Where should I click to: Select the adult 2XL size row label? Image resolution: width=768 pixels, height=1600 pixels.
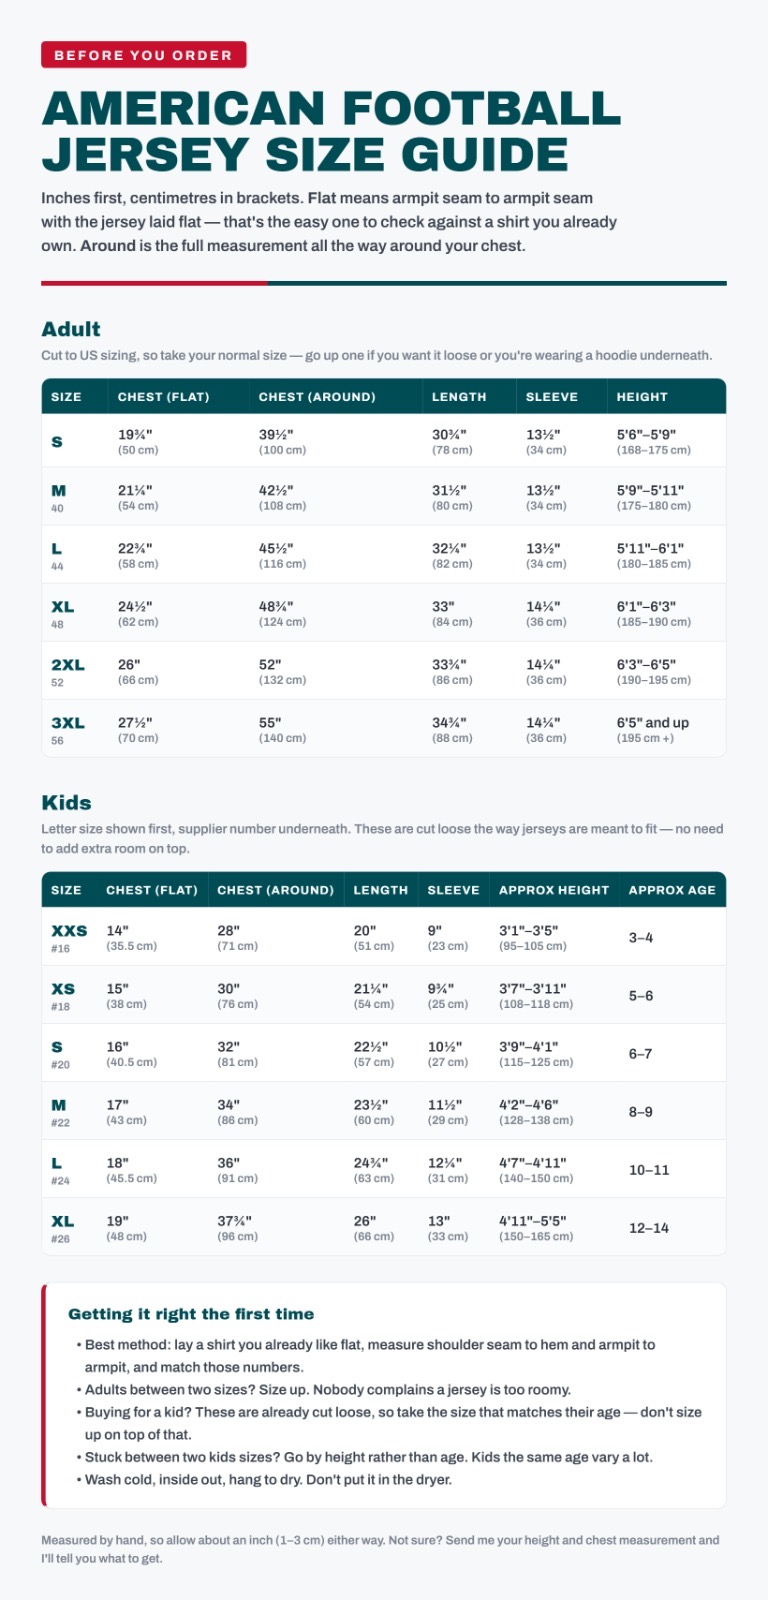68,671
